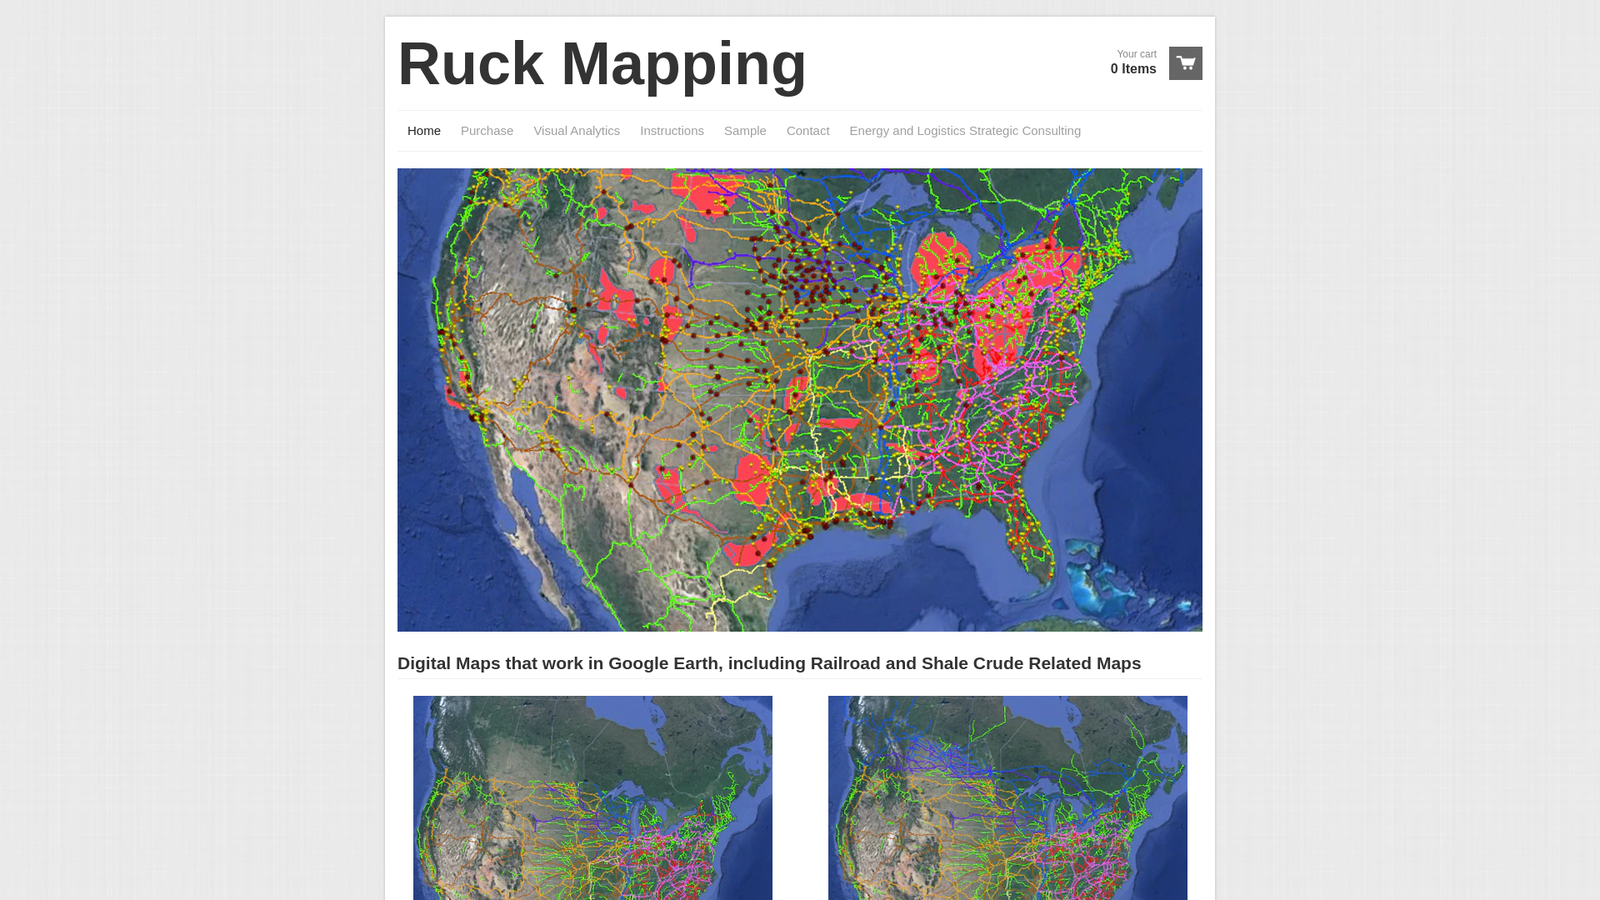The width and height of the screenshot is (1600, 900).
Task: Open the shopping cart icon
Action: (x=1185, y=63)
